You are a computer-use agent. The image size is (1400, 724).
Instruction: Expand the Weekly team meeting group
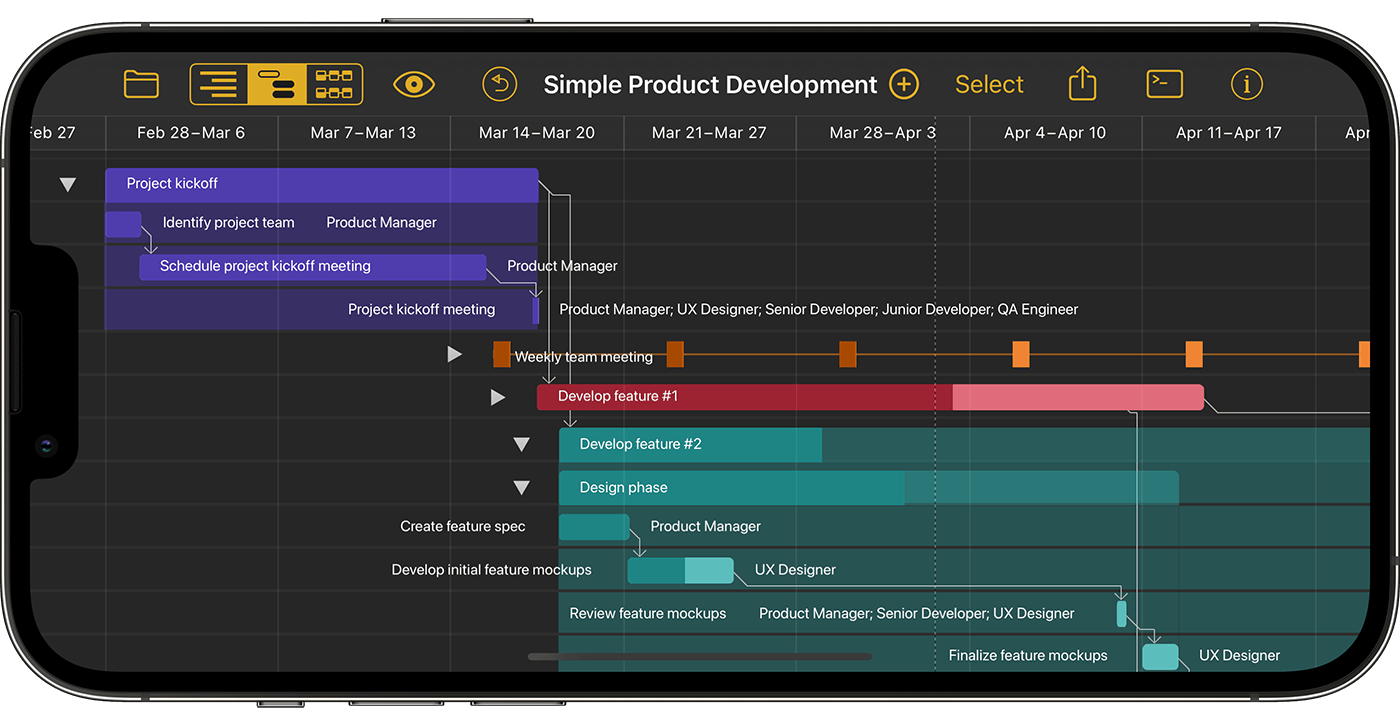455,355
